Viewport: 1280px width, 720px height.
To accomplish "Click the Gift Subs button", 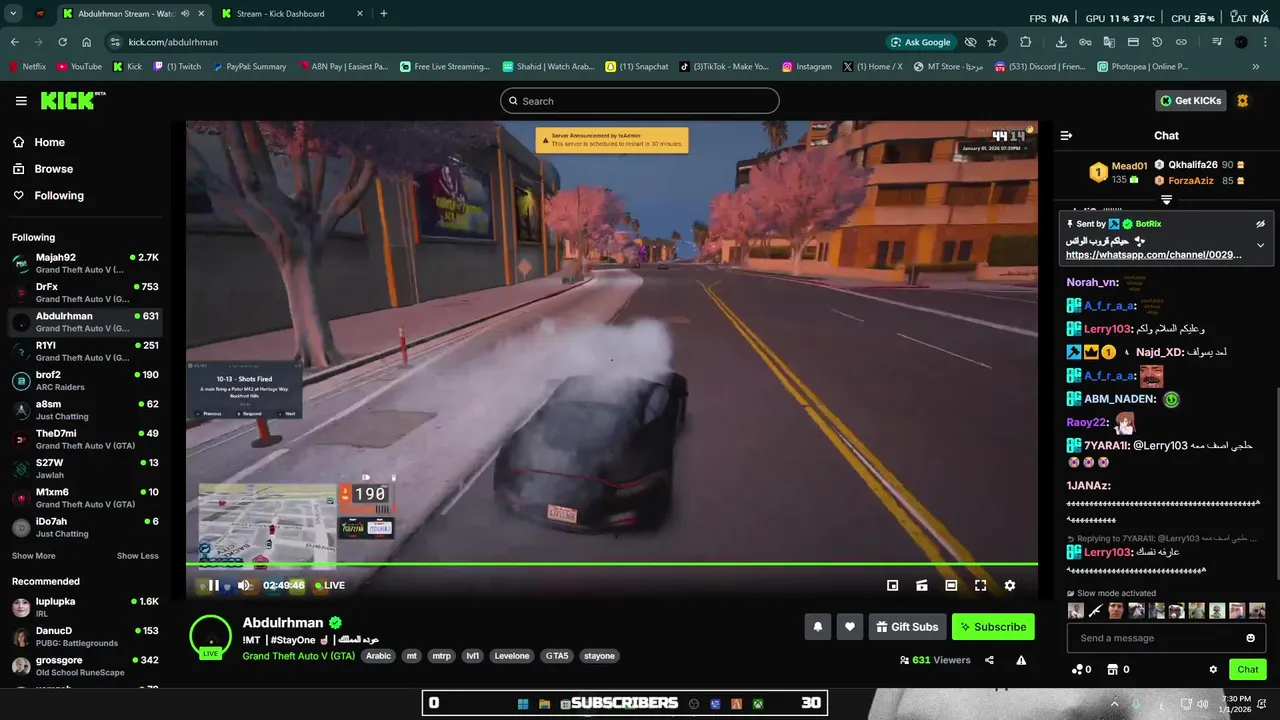I will point(907,627).
